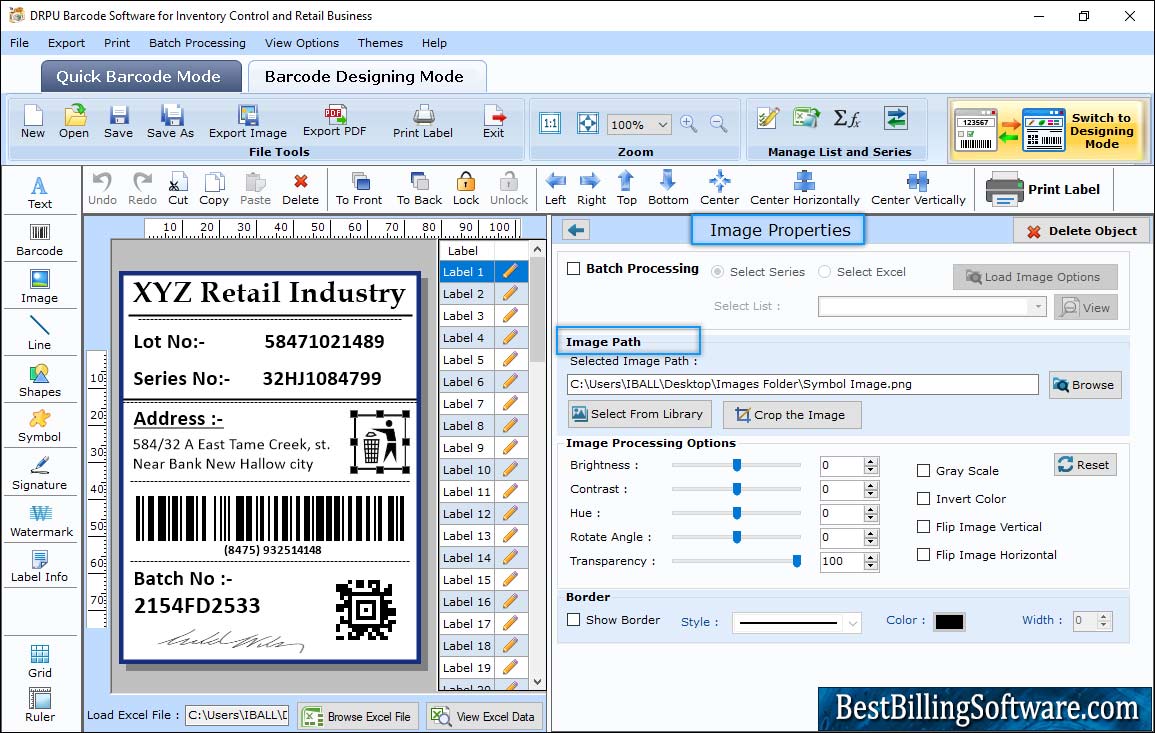Bring object To Front
1155x733 pixels.
359,189
